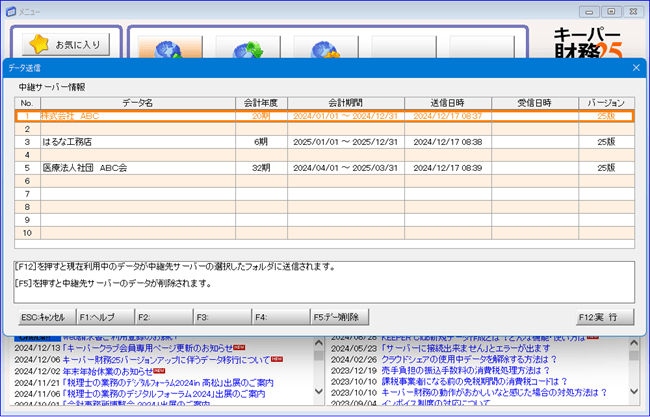650x417 pixels.
Task: Click the blank F3: button
Action: tap(223, 317)
